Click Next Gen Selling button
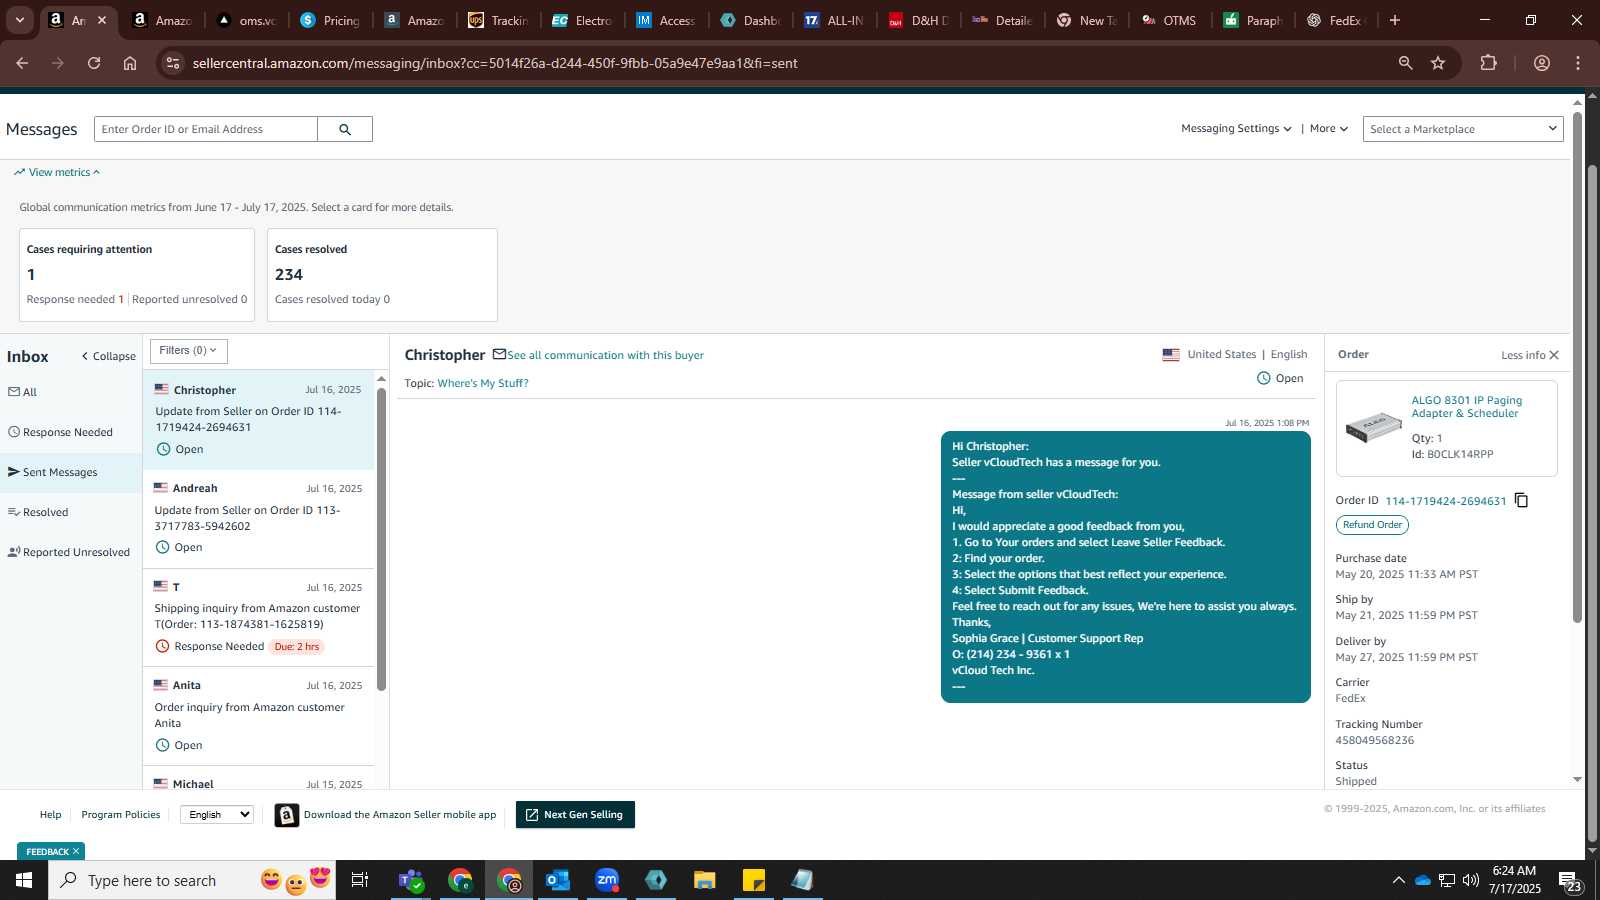Screen dimensions: 1600x900 [x=575, y=815]
